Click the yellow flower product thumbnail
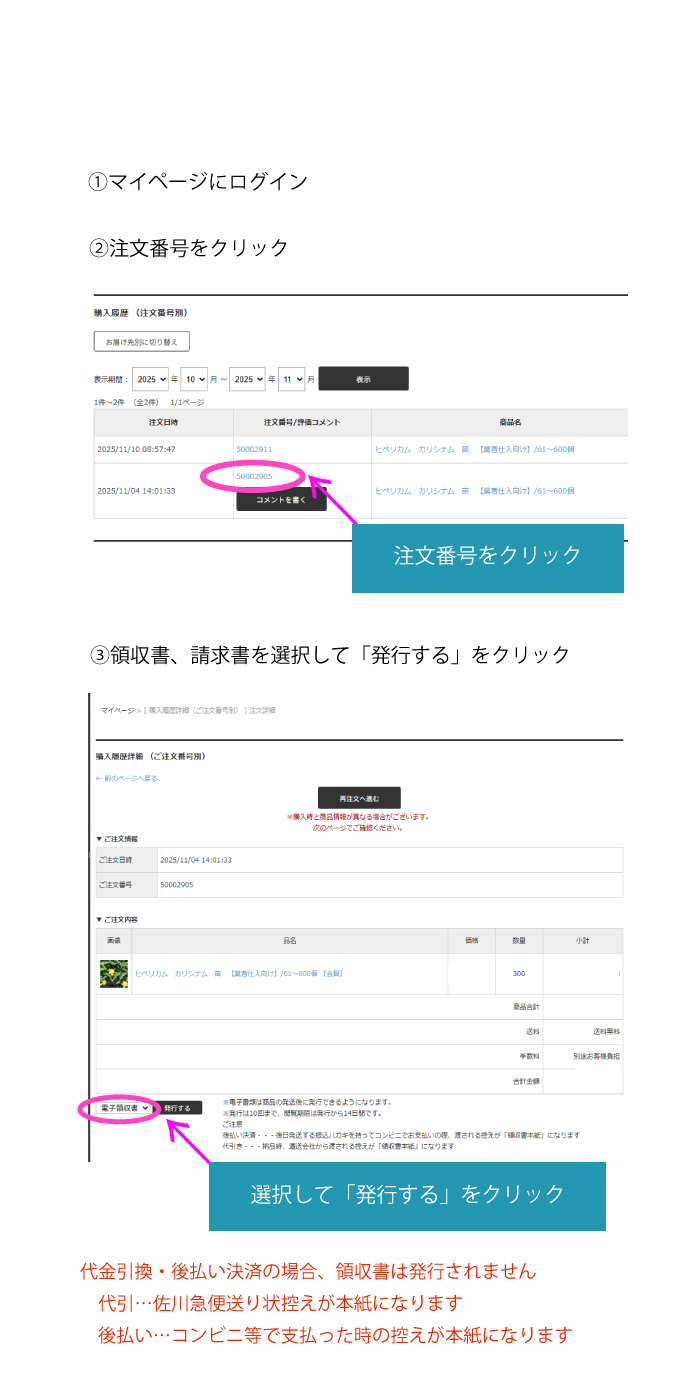The height and width of the screenshot is (1400, 700). coord(113,973)
